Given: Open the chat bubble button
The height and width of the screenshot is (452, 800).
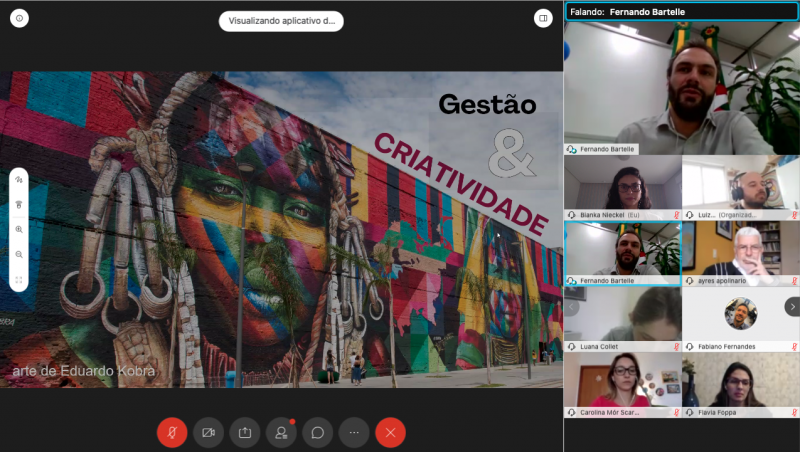Looking at the screenshot, I should (317, 433).
